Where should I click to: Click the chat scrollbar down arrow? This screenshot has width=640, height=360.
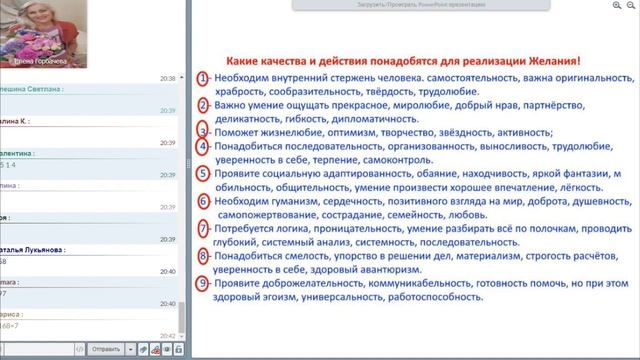[181, 337]
